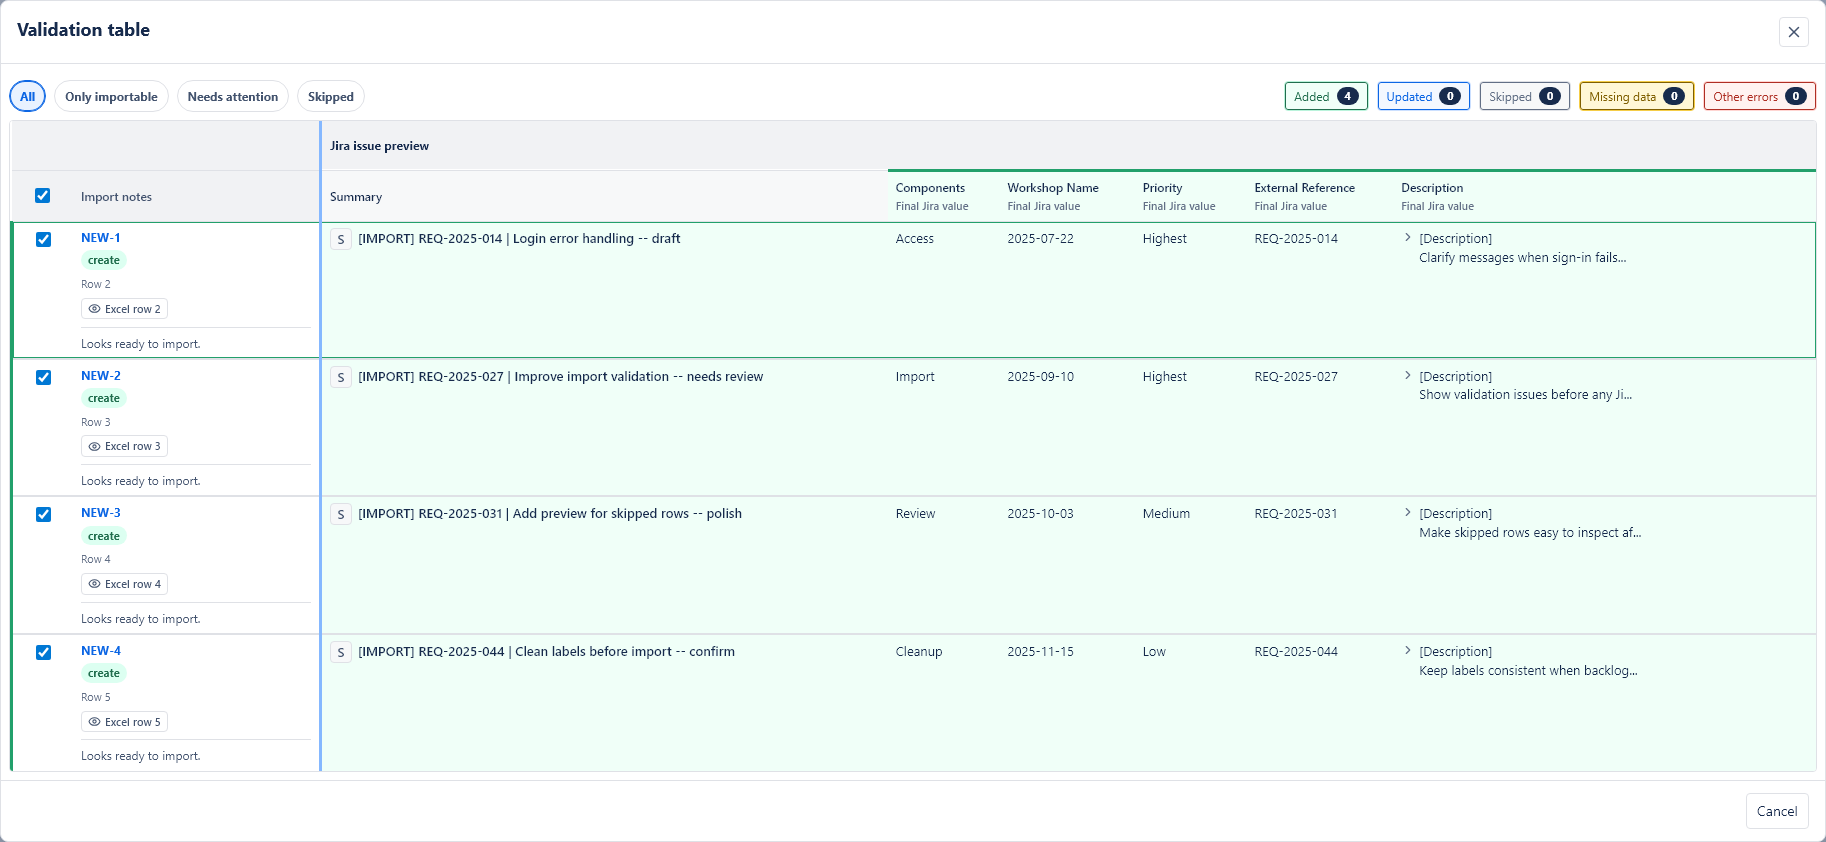This screenshot has width=1826, height=842.
Task: Click the S type icon for REQ-2025-027
Action: pyautogui.click(x=341, y=377)
